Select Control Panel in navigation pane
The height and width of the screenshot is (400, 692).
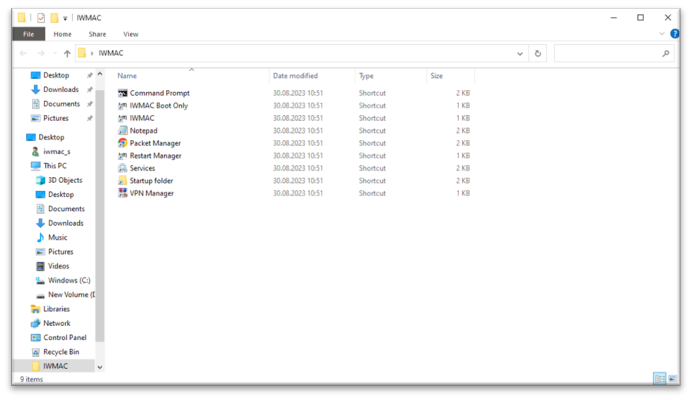[x=65, y=337]
